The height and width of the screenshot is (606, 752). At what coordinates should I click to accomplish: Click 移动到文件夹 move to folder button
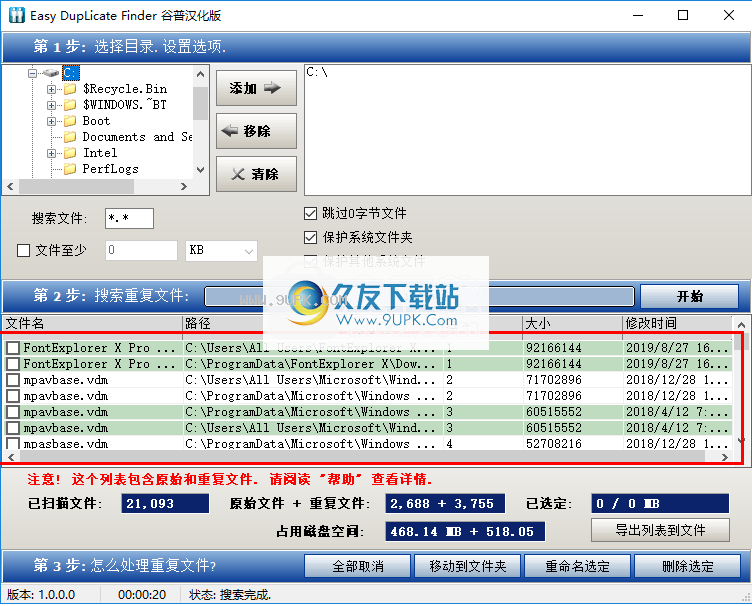[x=468, y=566]
